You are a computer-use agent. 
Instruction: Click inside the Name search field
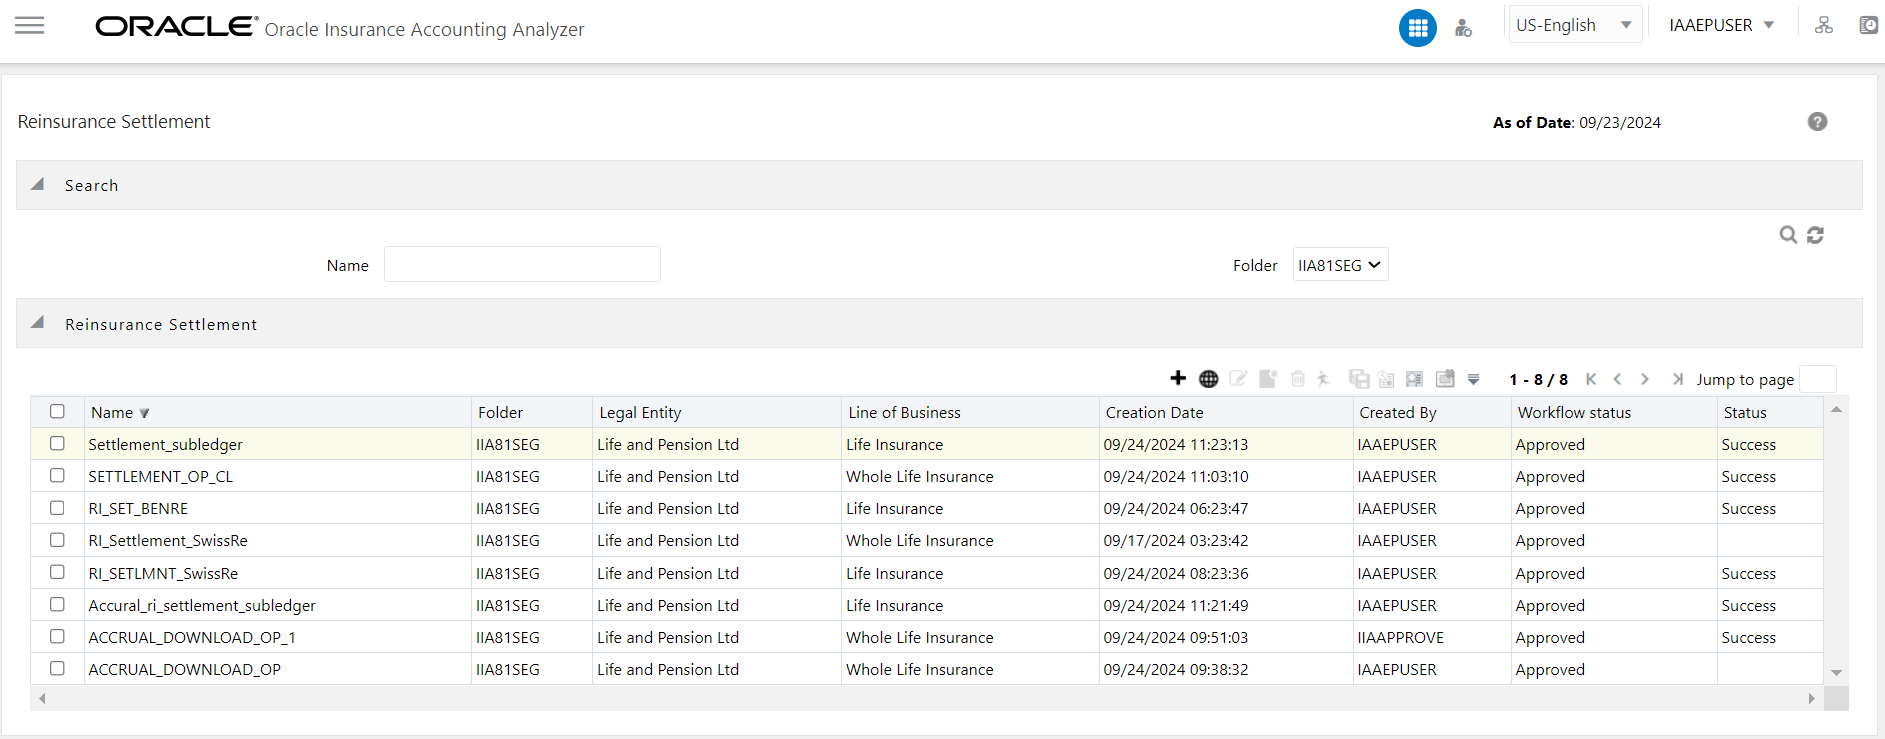(x=522, y=264)
